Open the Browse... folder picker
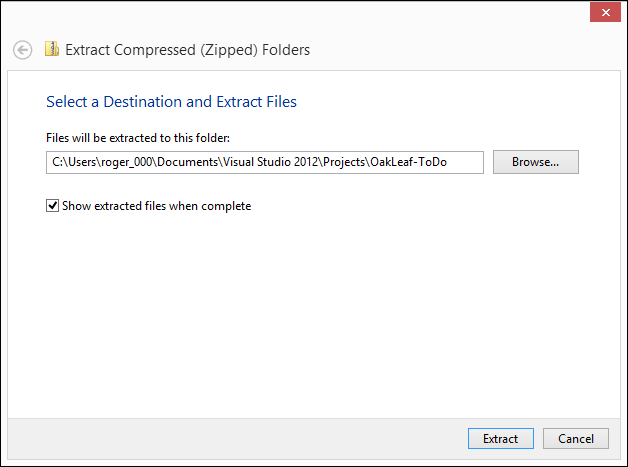This screenshot has width=628, height=467. coord(535,162)
